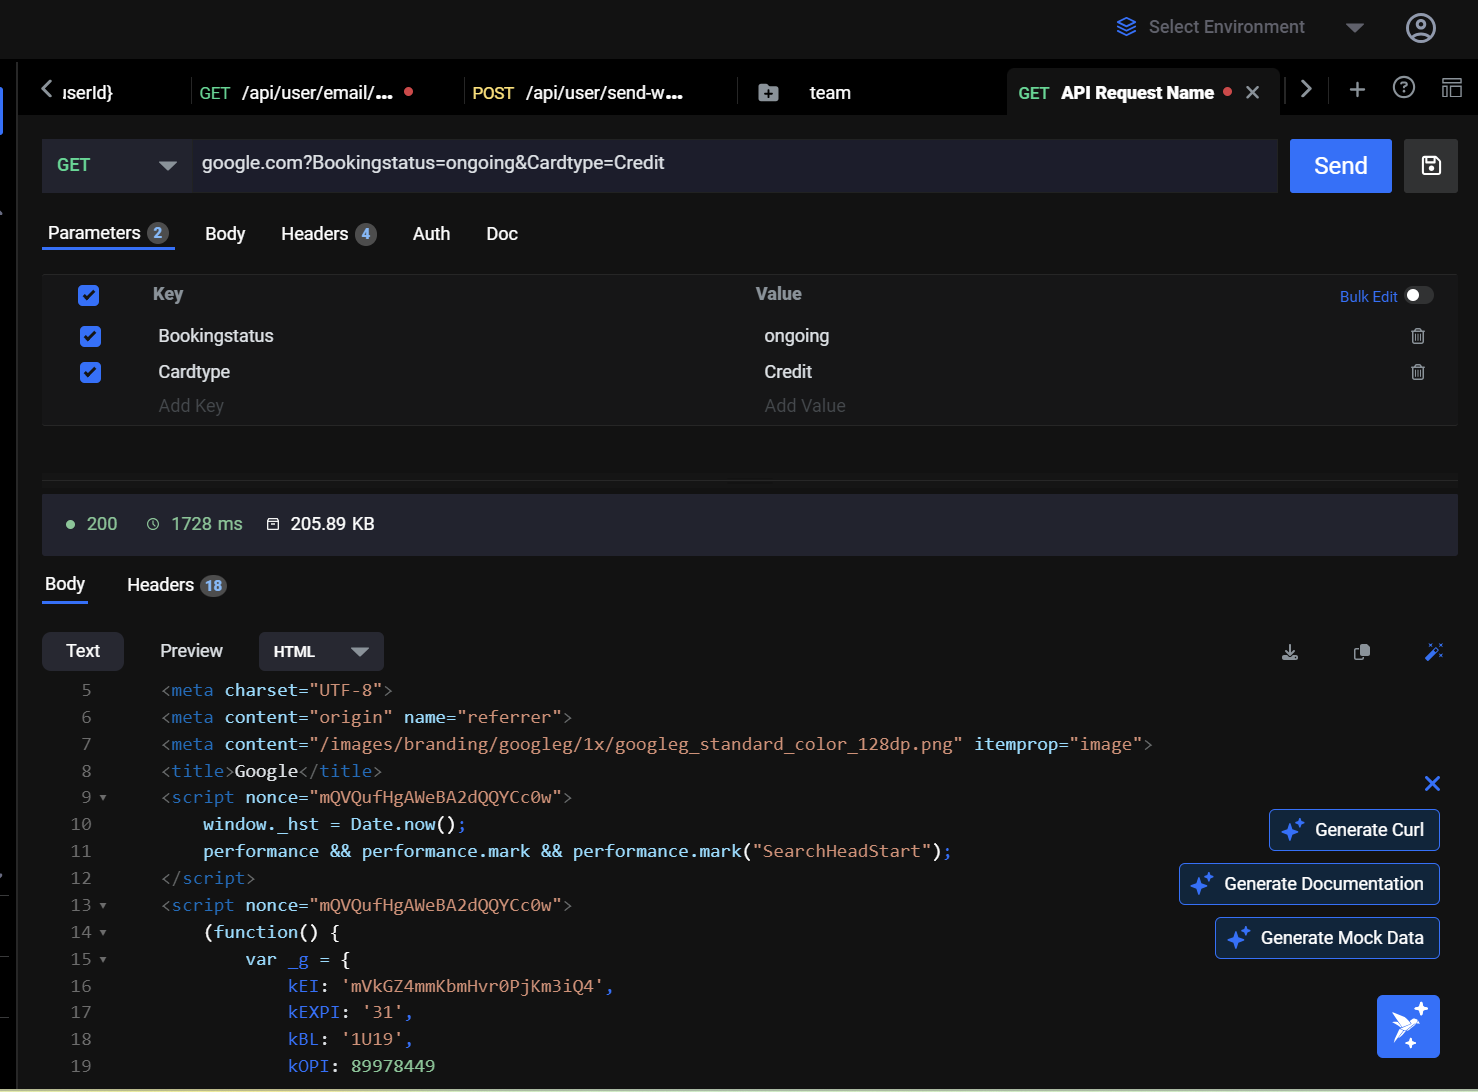Delete the Bookingstatus parameter row
1478x1092 pixels.
pos(1417,336)
